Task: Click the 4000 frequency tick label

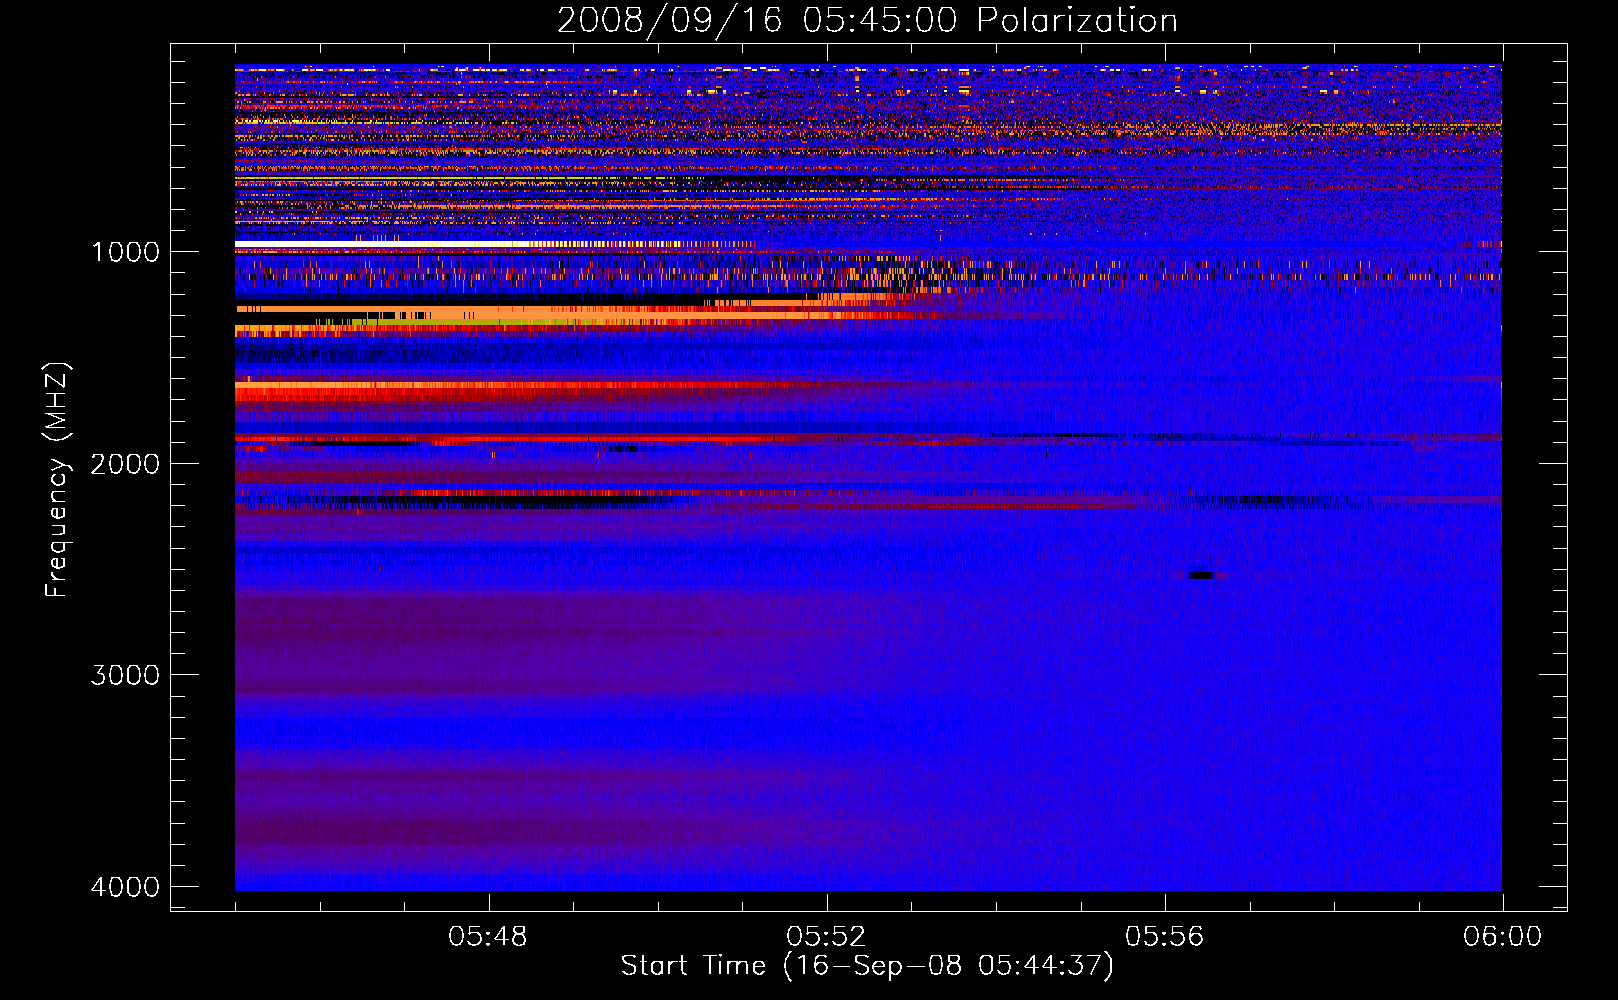Action: pos(125,887)
